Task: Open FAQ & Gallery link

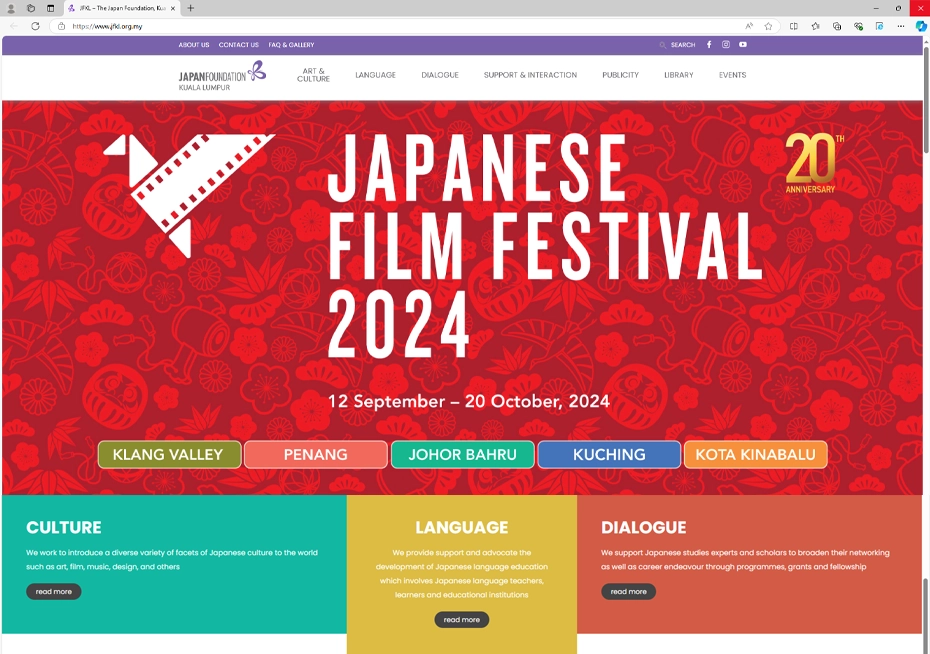Action: [x=291, y=45]
